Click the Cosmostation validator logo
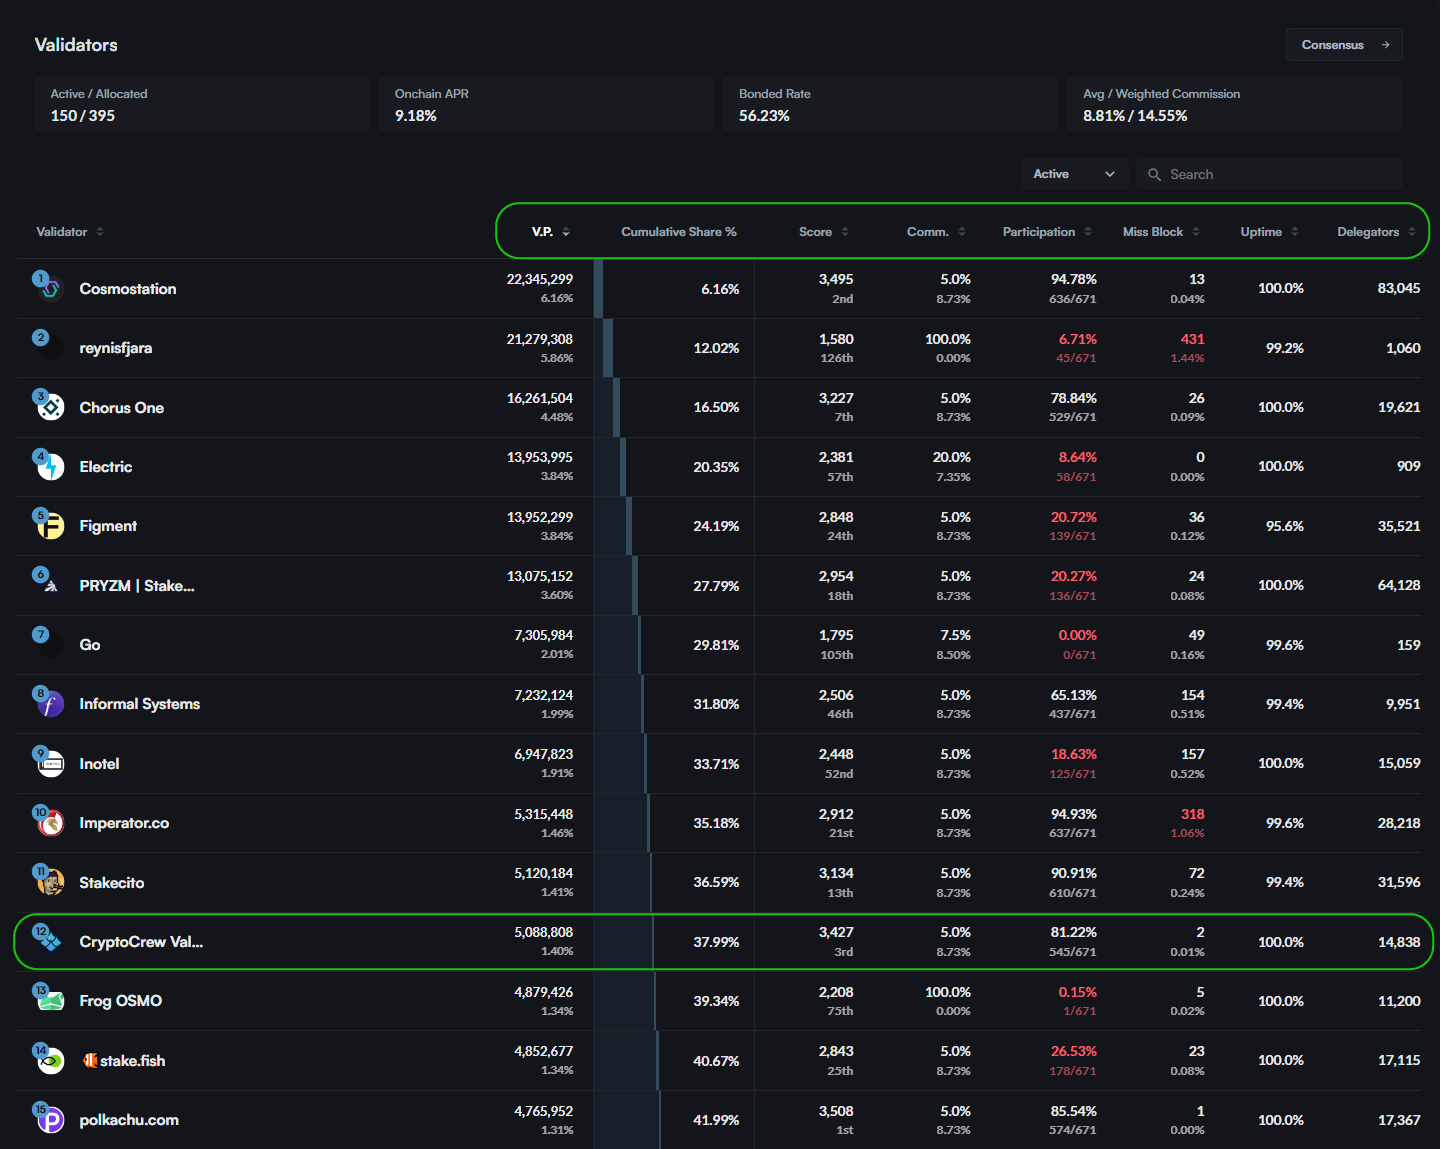The height and width of the screenshot is (1149, 1440). 51,289
